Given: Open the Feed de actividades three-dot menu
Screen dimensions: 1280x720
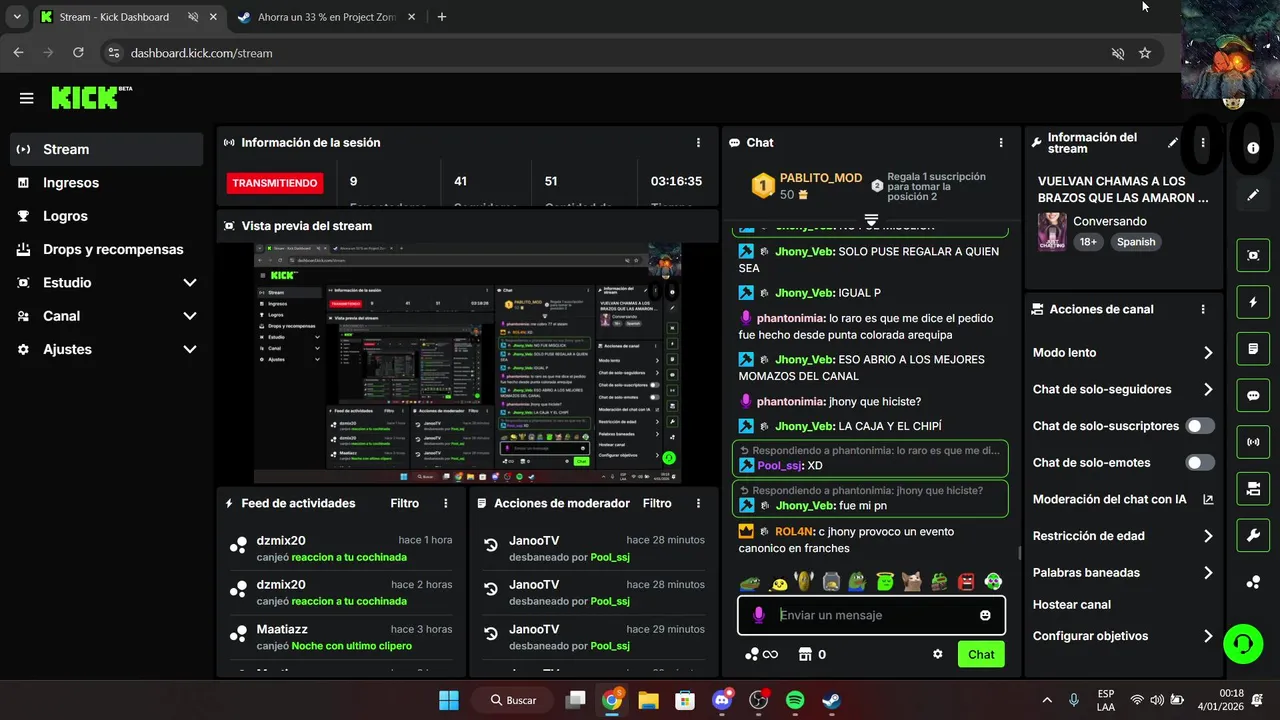Looking at the screenshot, I should point(446,504).
